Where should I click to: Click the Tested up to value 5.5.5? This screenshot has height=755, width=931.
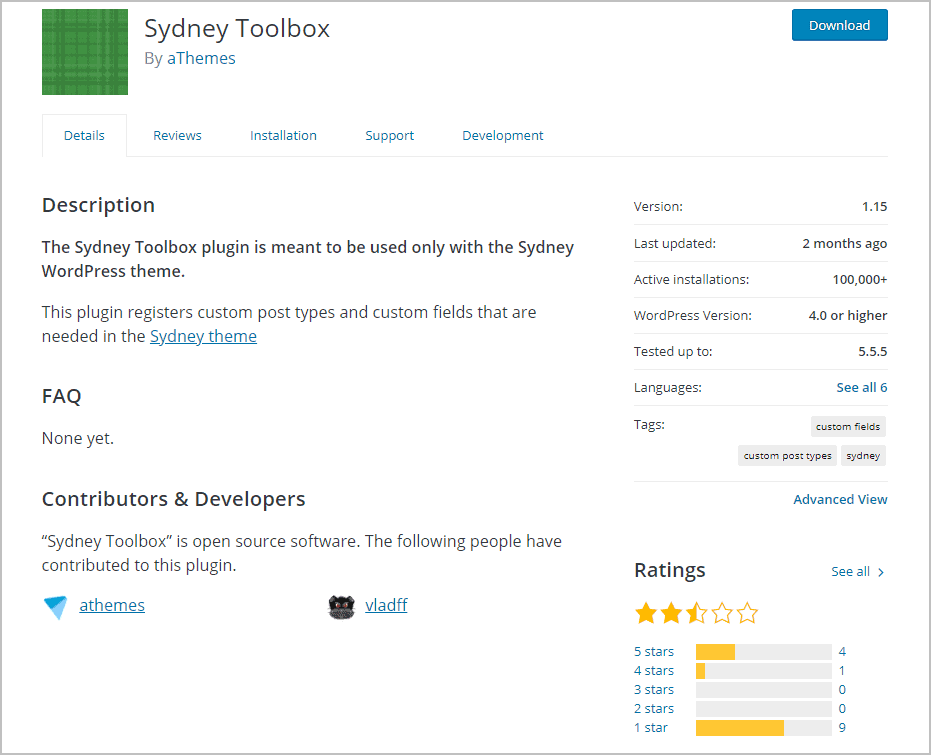(x=873, y=351)
